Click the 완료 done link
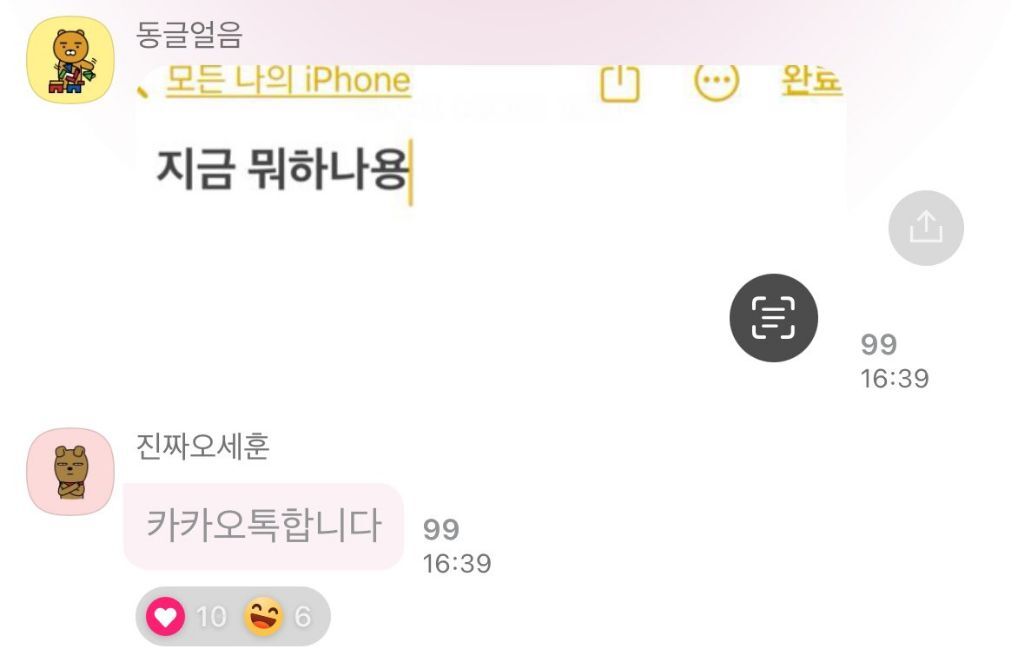Image resolution: width=1024 pixels, height=662 pixels. (812, 81)
